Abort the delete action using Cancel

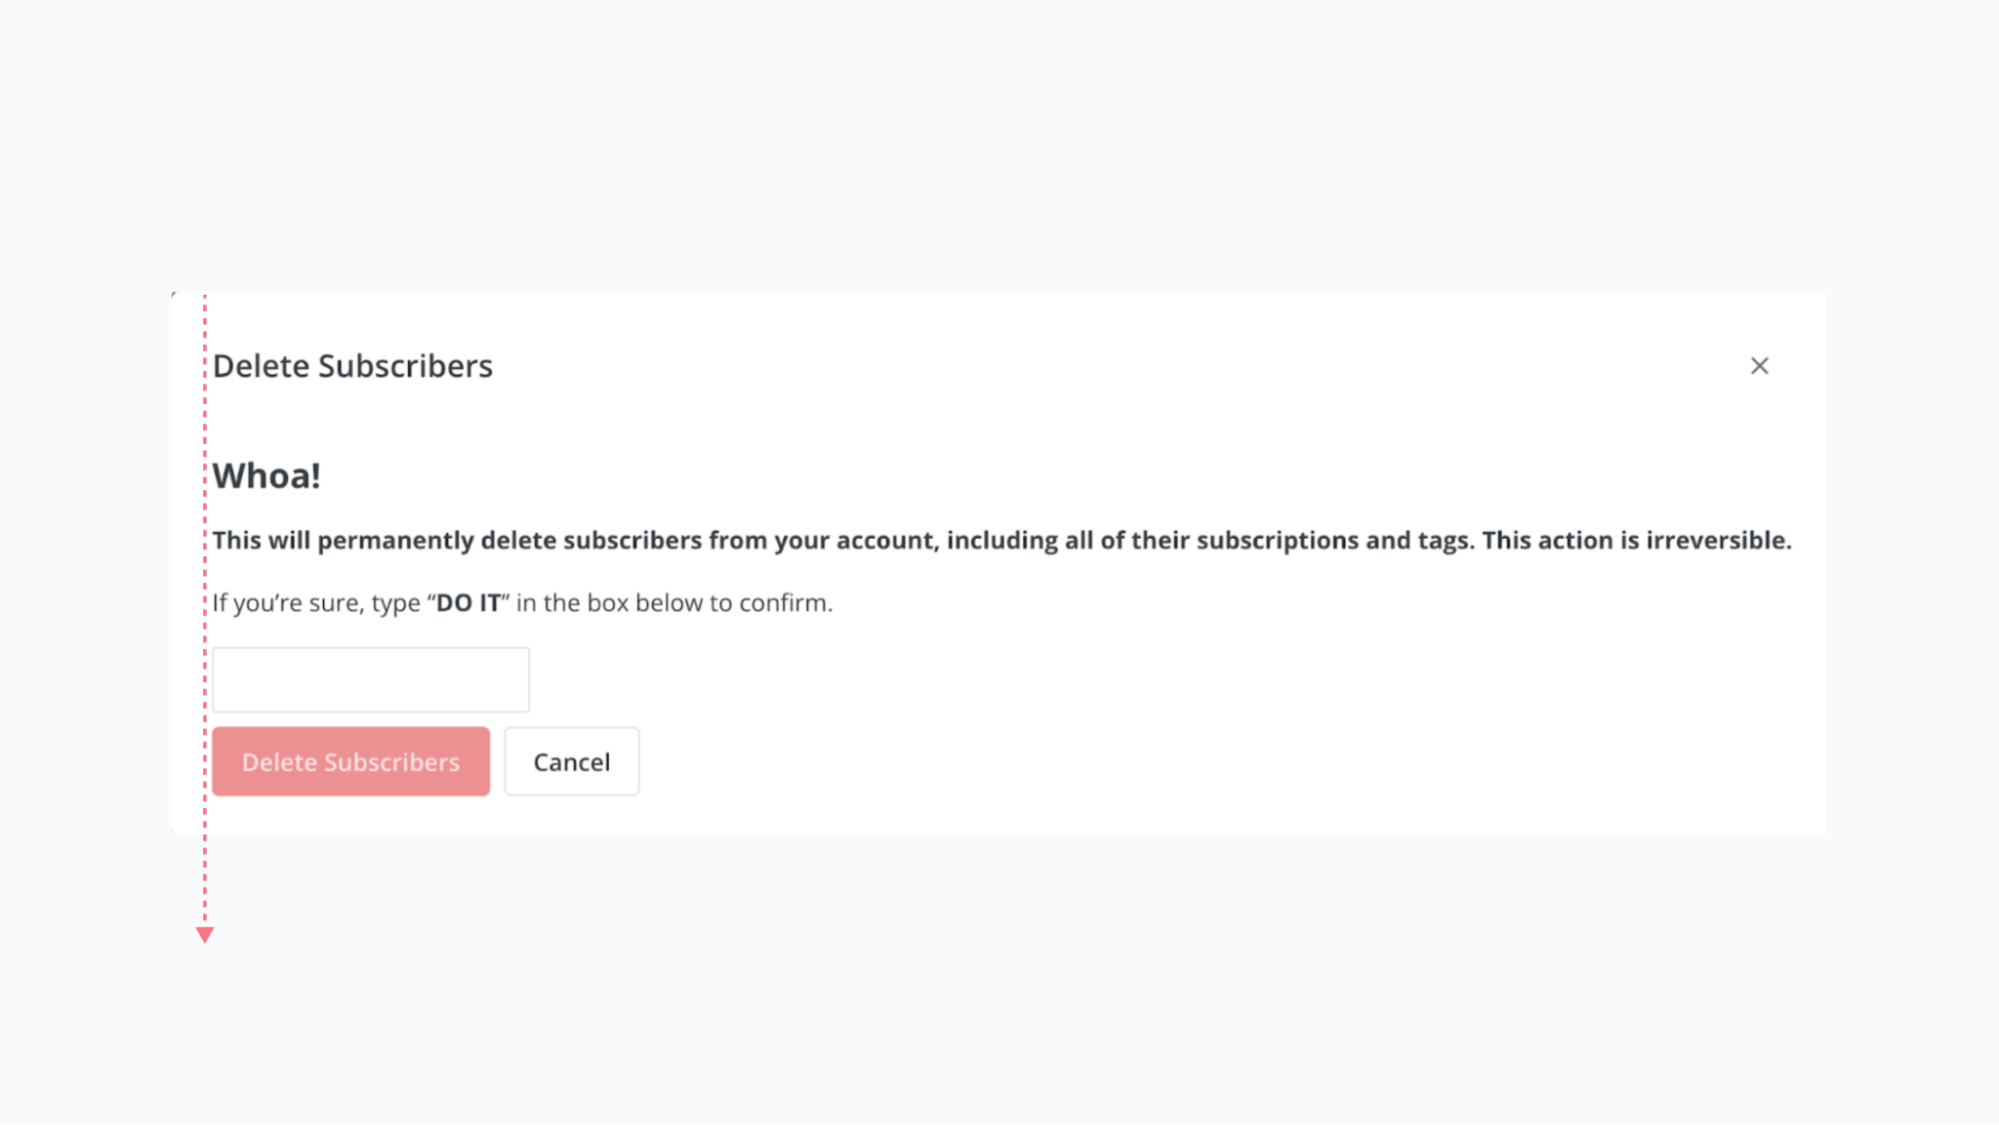(571, 761)
